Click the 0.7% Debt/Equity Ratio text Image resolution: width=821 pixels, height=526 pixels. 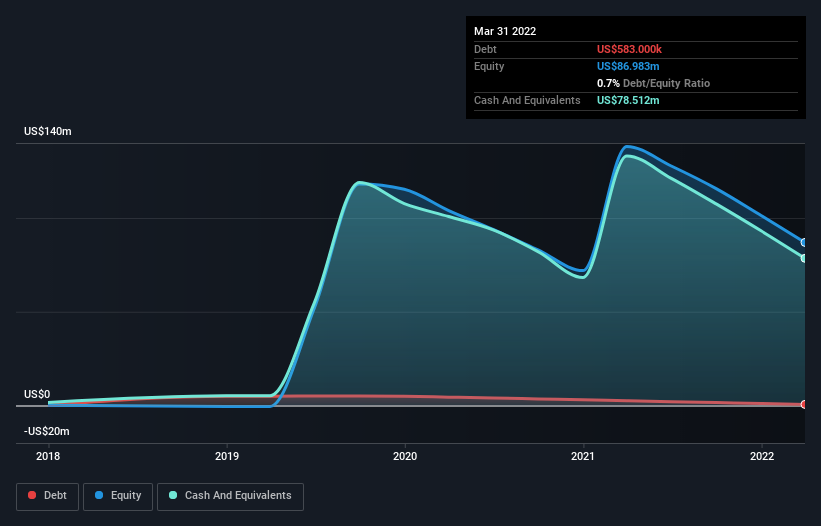653,83
